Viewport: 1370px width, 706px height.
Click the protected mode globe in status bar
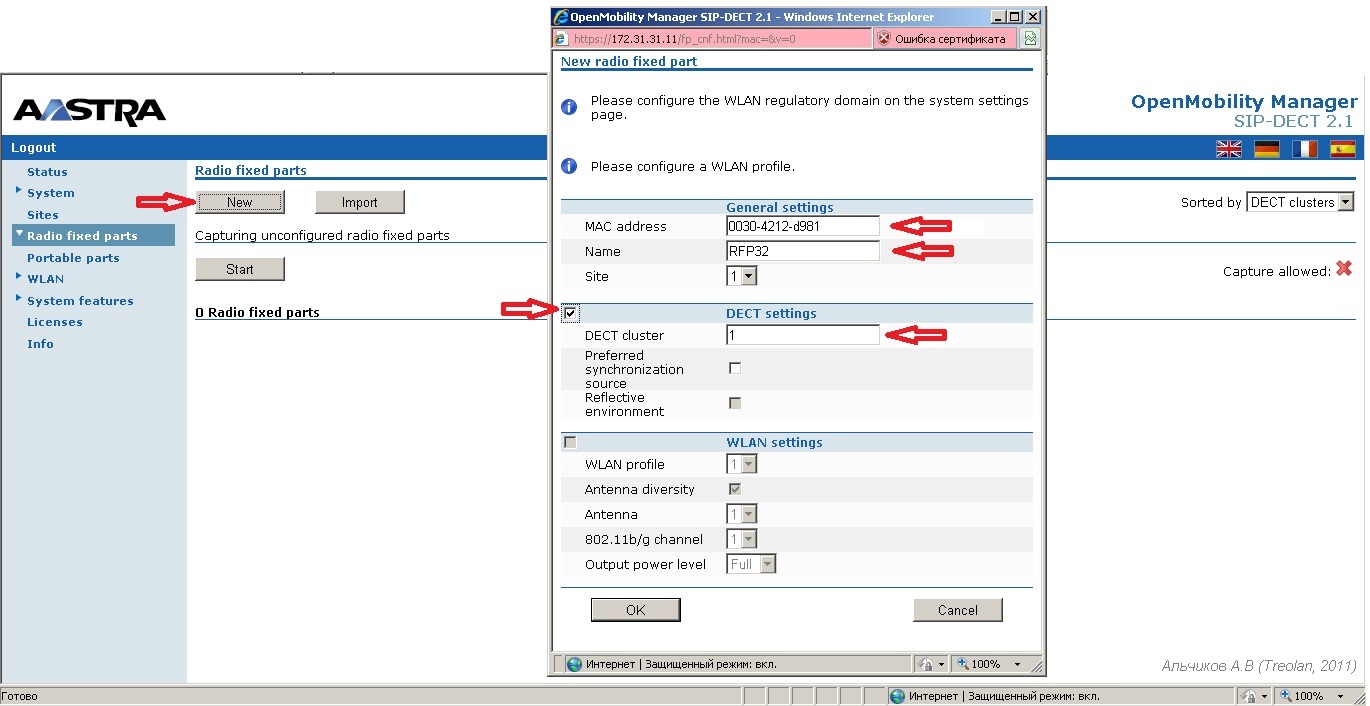pos(572,663)
